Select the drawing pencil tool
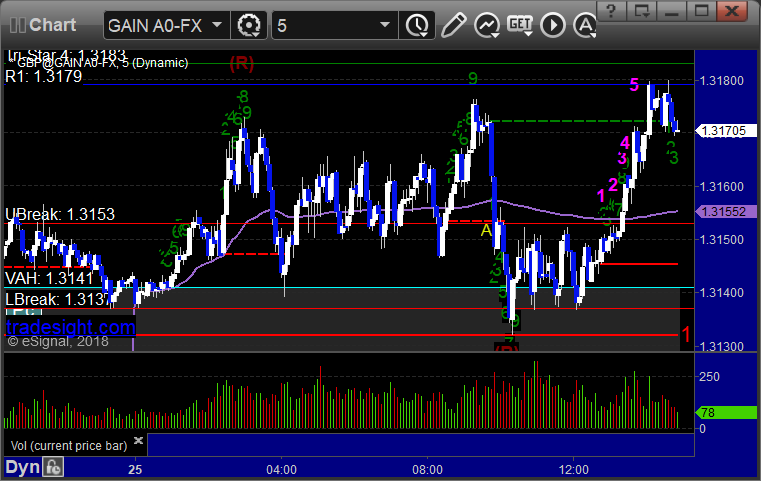Screen dimensions: 761x481 [453, 25]
